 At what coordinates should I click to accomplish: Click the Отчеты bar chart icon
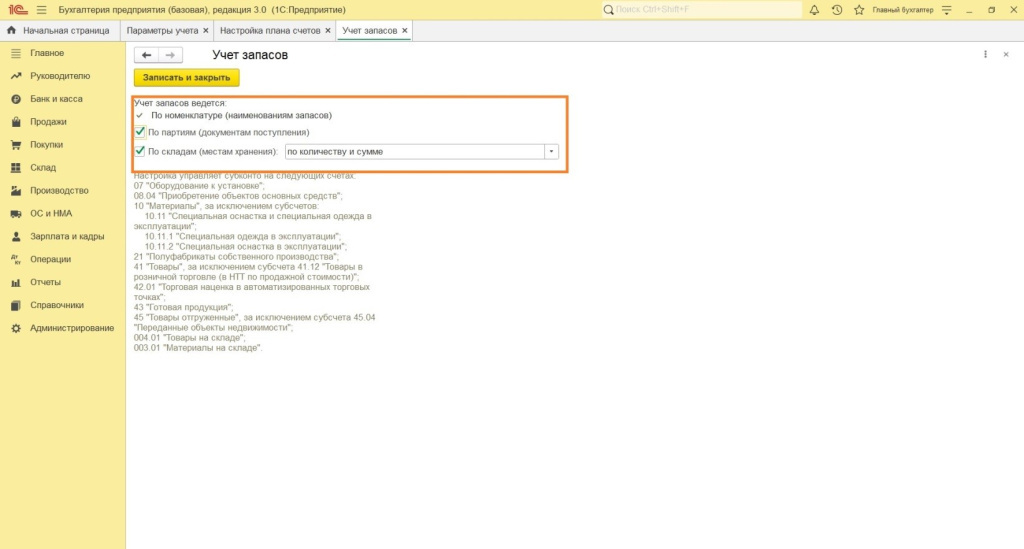point(16,282)
